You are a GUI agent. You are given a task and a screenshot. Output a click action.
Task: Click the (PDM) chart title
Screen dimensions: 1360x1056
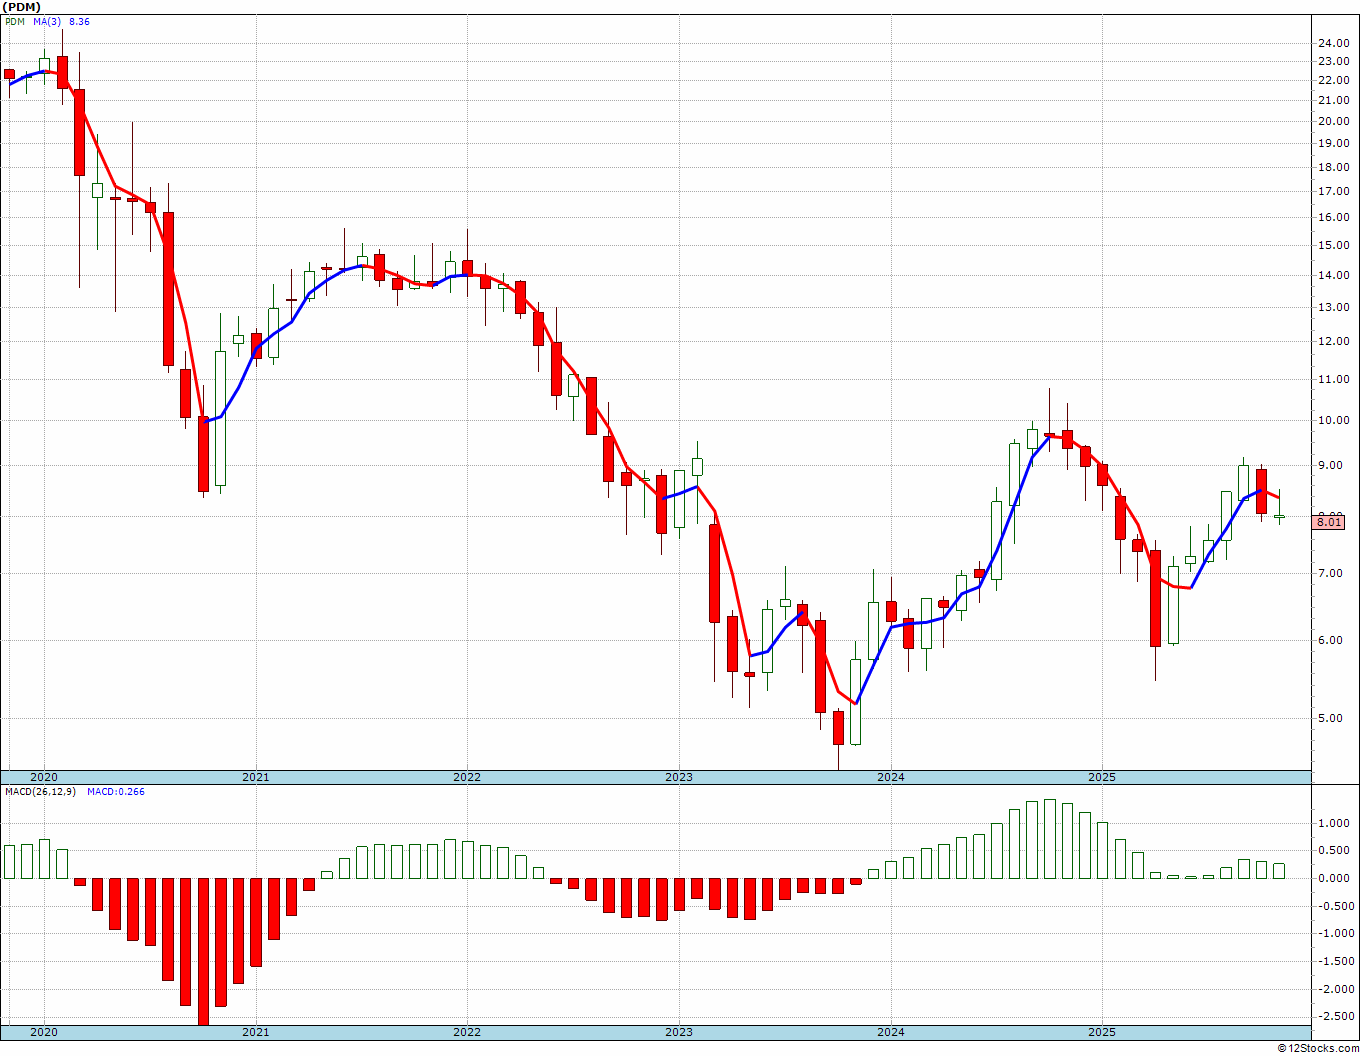point(21,7)
